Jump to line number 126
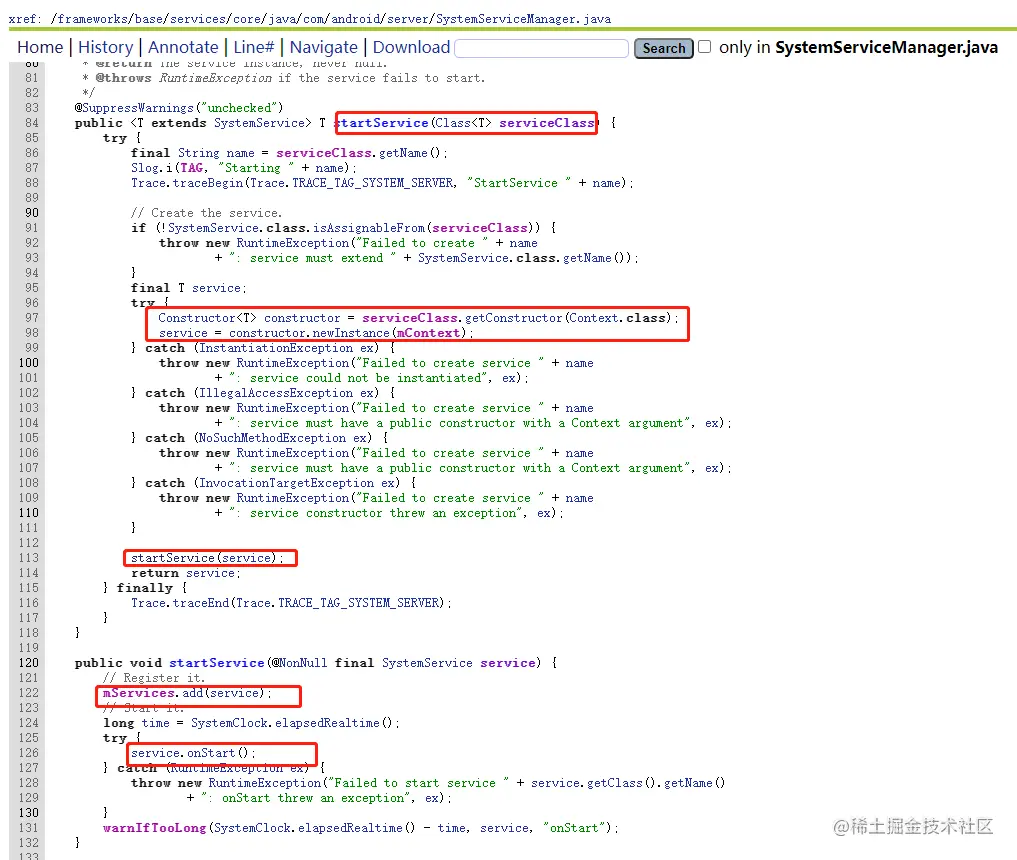Viewport: 1017px width, 860px height. tap(29, 753)
